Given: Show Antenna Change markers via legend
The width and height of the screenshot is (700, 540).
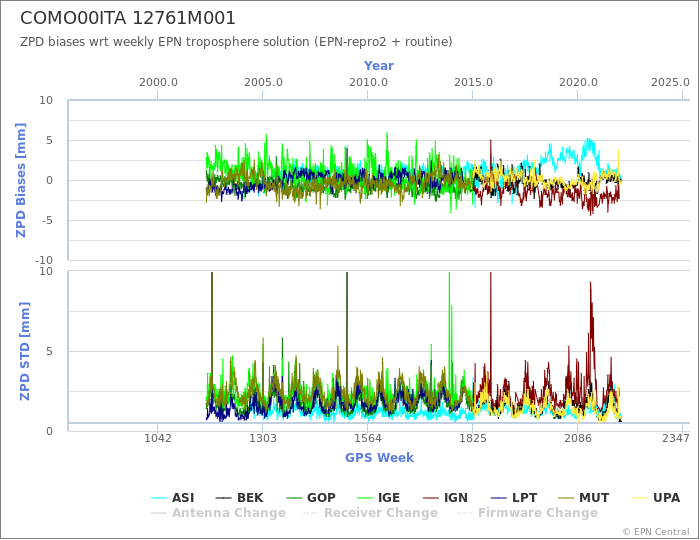Looking at the screenshot, I should (x=218, y=513).
